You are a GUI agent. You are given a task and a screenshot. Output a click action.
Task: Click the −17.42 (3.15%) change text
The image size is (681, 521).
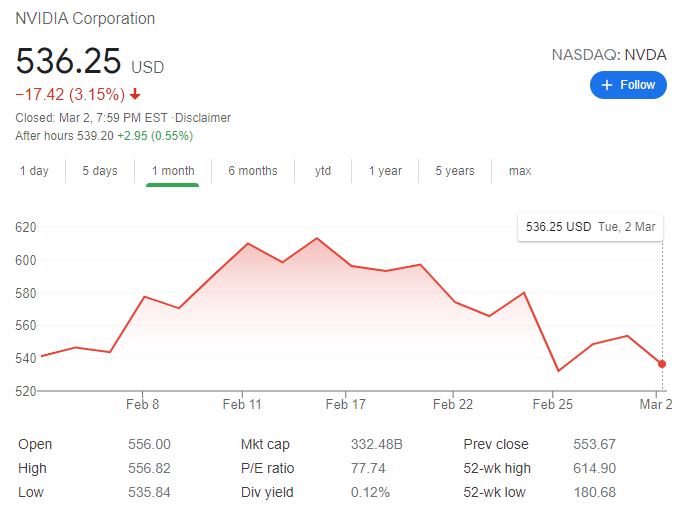pos(70,94)
